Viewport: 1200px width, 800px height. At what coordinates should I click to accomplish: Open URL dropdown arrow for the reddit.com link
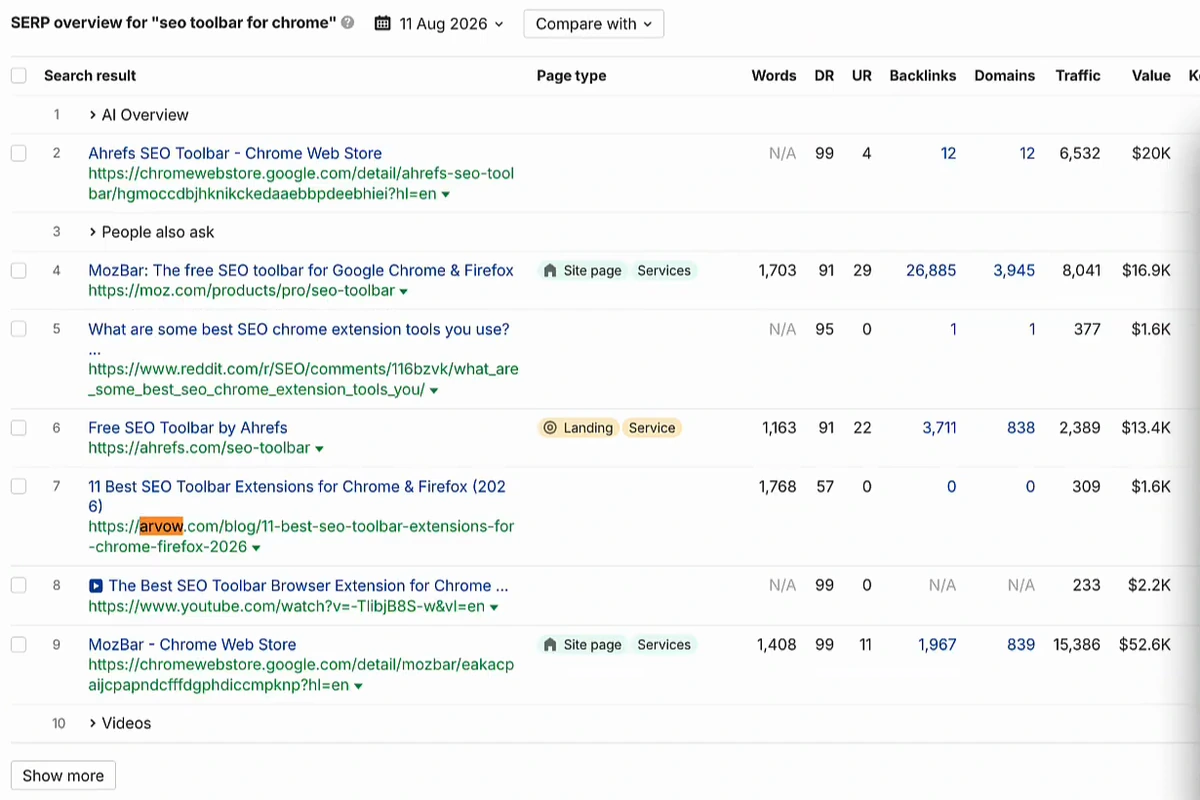pyautogui.click(x=434, y=391)
